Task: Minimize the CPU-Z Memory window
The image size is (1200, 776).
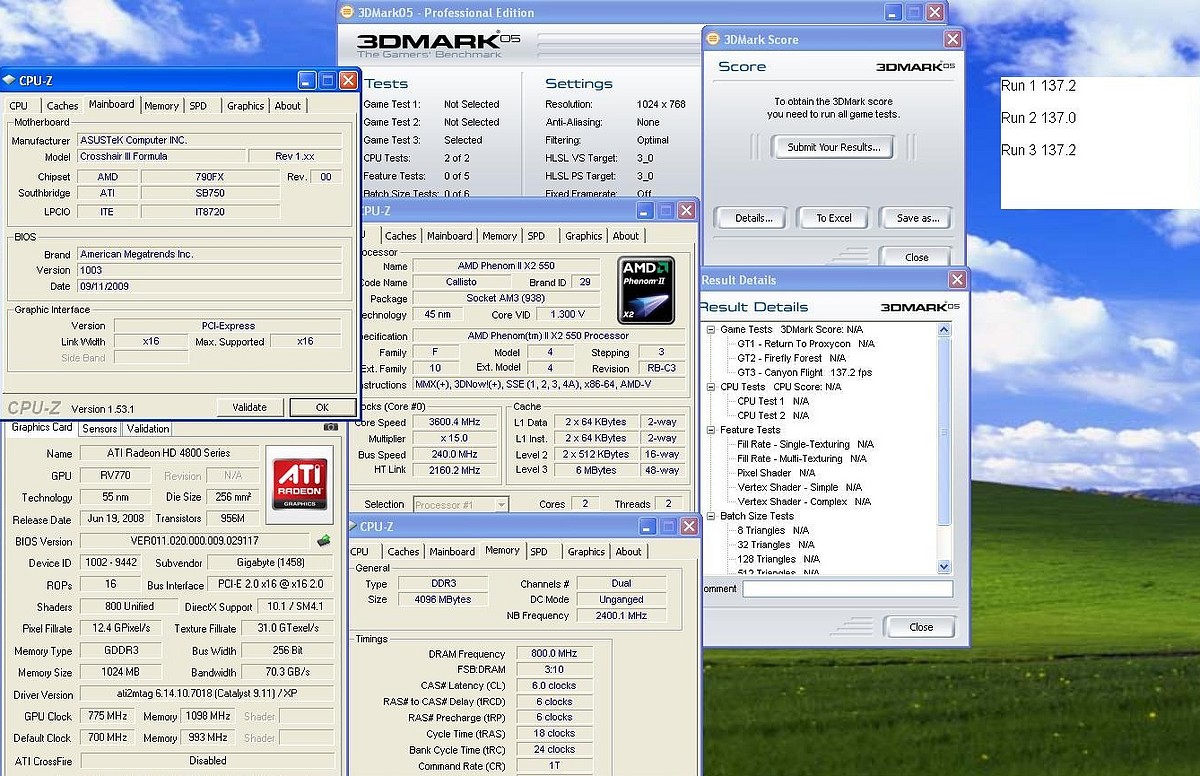Action: tap(649, 526)
